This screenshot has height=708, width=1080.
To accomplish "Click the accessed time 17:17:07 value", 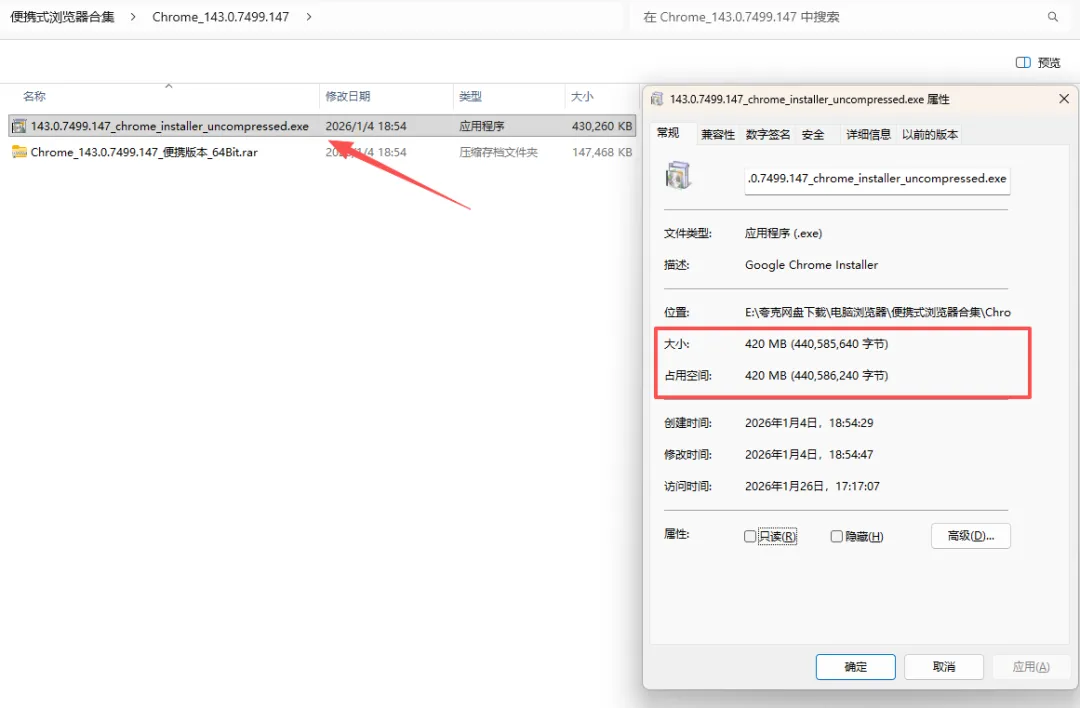I will 812,486.
